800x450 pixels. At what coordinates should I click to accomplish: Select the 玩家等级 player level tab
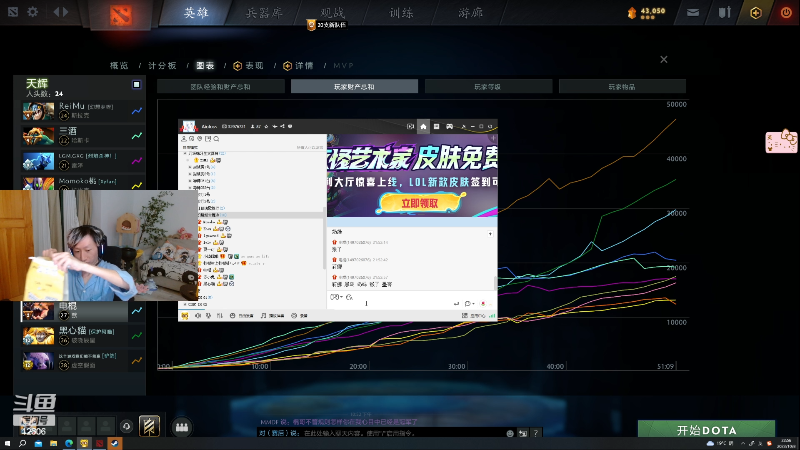488,87
